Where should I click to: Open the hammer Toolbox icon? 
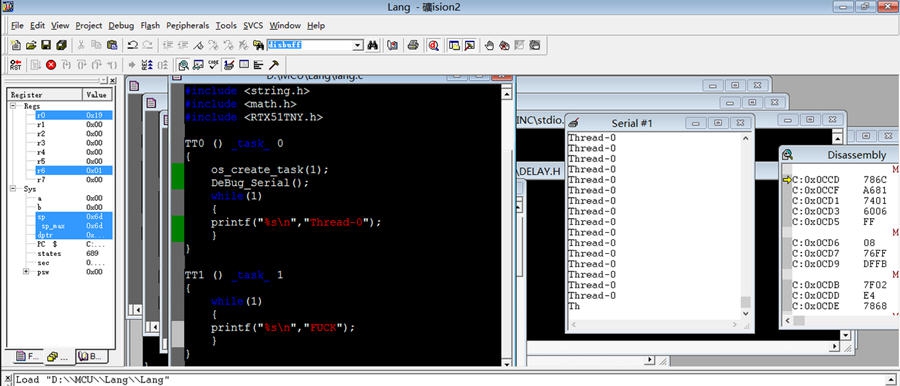tap(274, 65)
